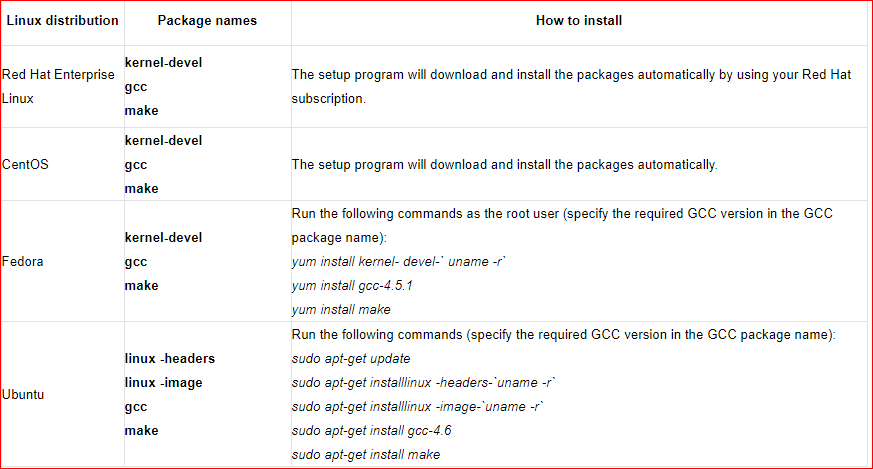Click kernel-devel in the Red Hat row
This screenshot has width=873, height=469.
point(163,62)
